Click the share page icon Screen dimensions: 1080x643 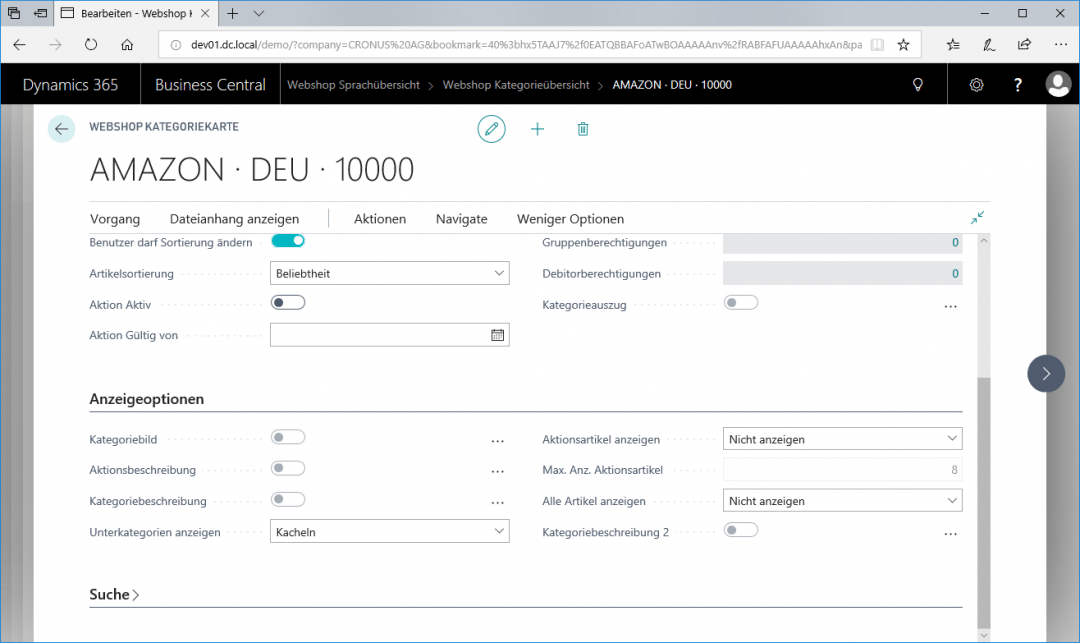coord(1024,45)
